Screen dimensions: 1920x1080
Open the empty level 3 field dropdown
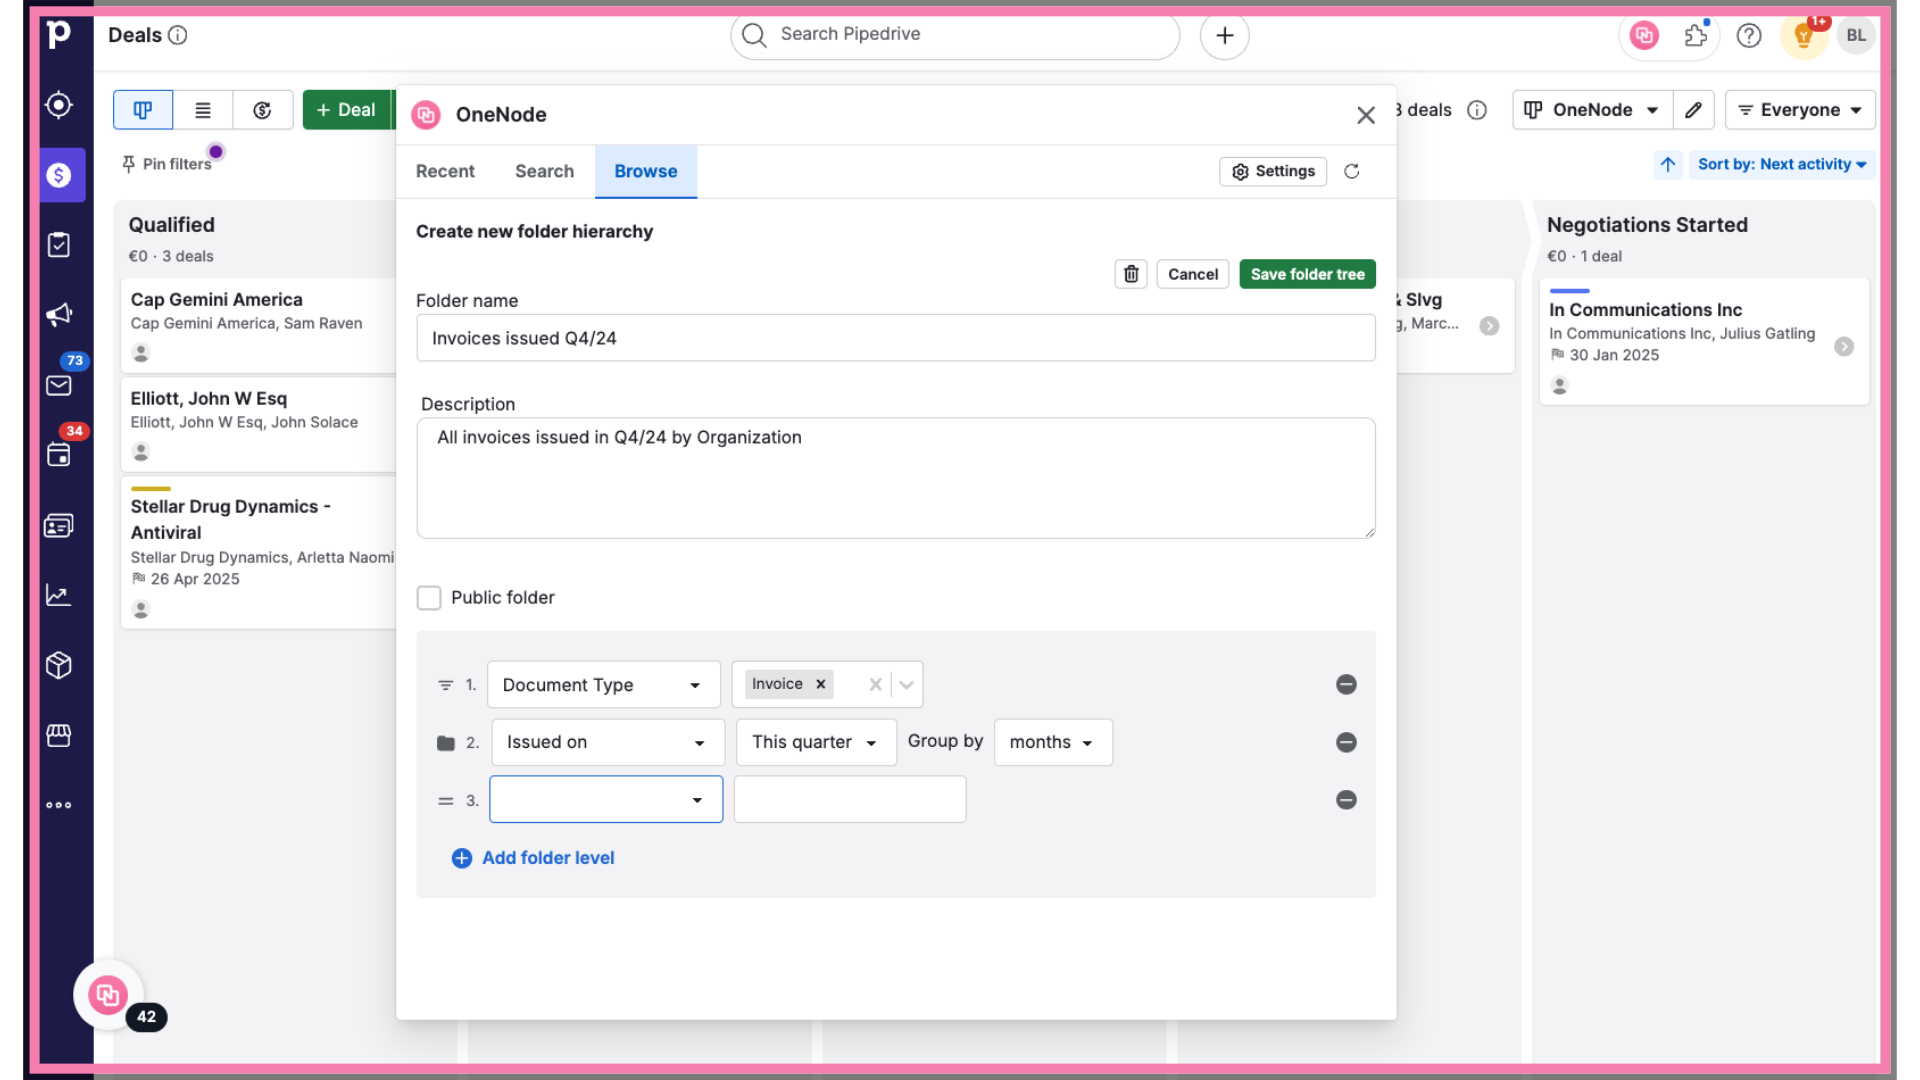point(606,800)
